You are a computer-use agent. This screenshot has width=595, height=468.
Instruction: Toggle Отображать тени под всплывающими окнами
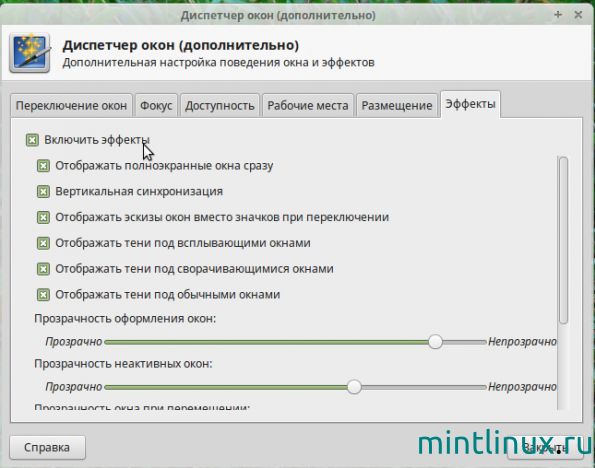click(x=43, y=243)
